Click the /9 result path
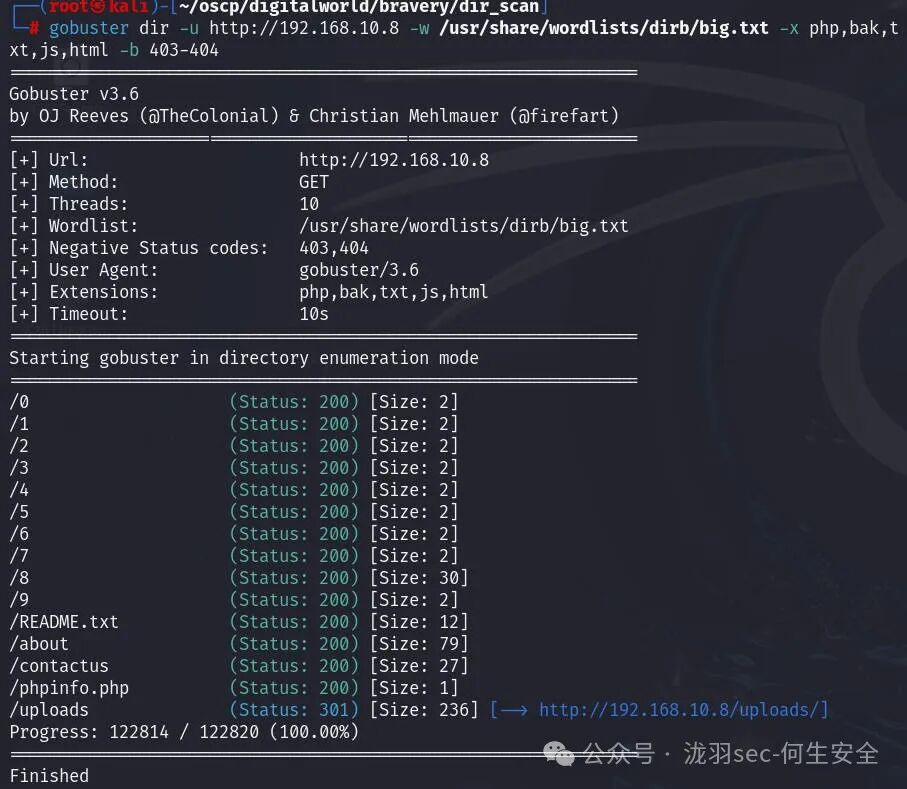Screen dimensions: 907x789 click(x=19, y=600)
